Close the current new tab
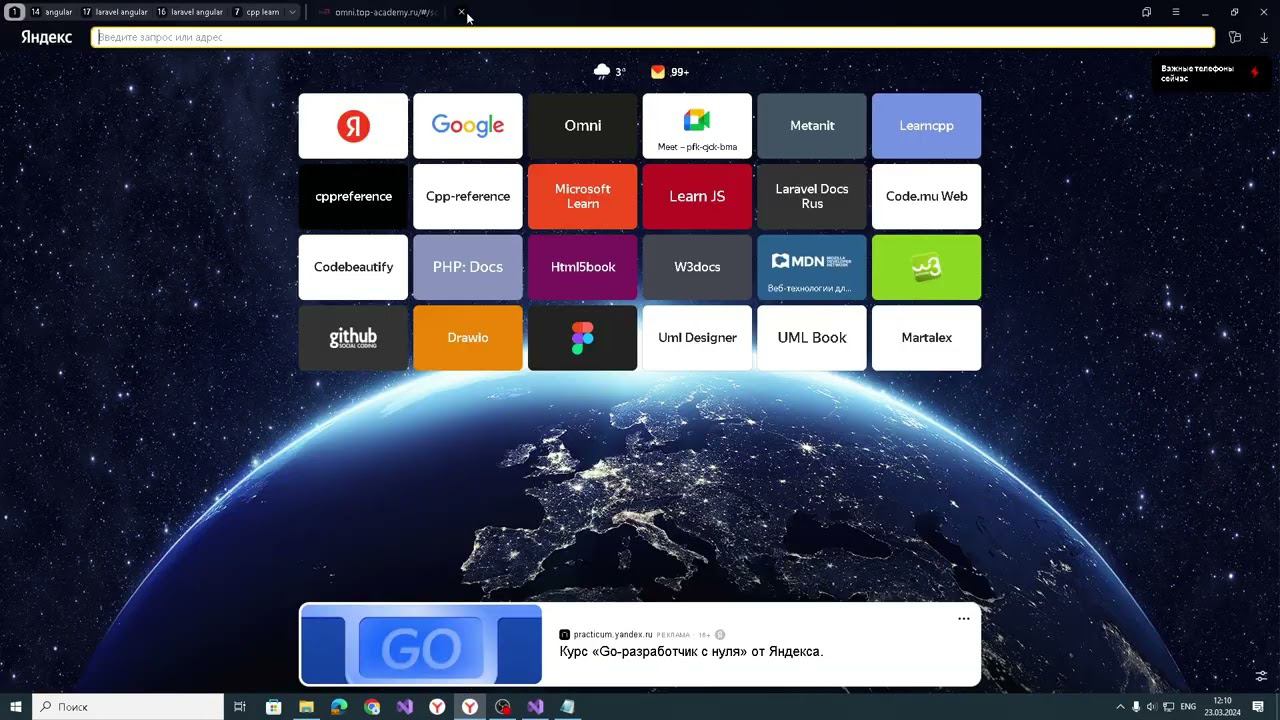 point(461,12)
